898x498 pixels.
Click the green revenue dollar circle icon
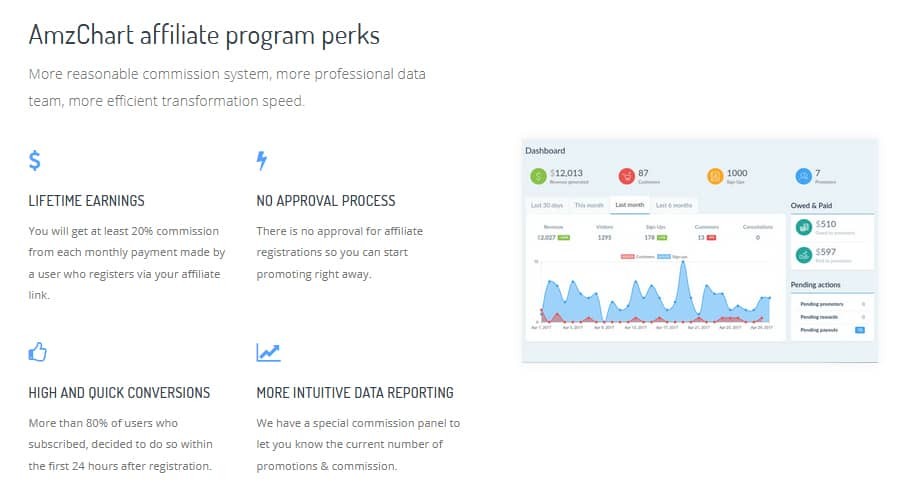pyautogui.click(x=538, y=176)
